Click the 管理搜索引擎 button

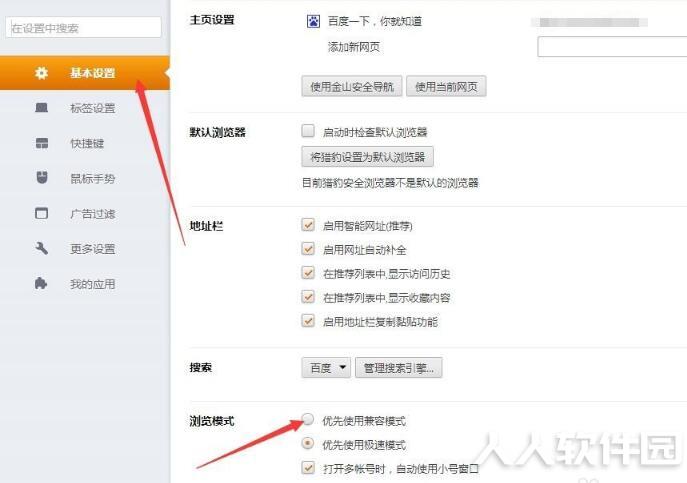click(398, 367)
